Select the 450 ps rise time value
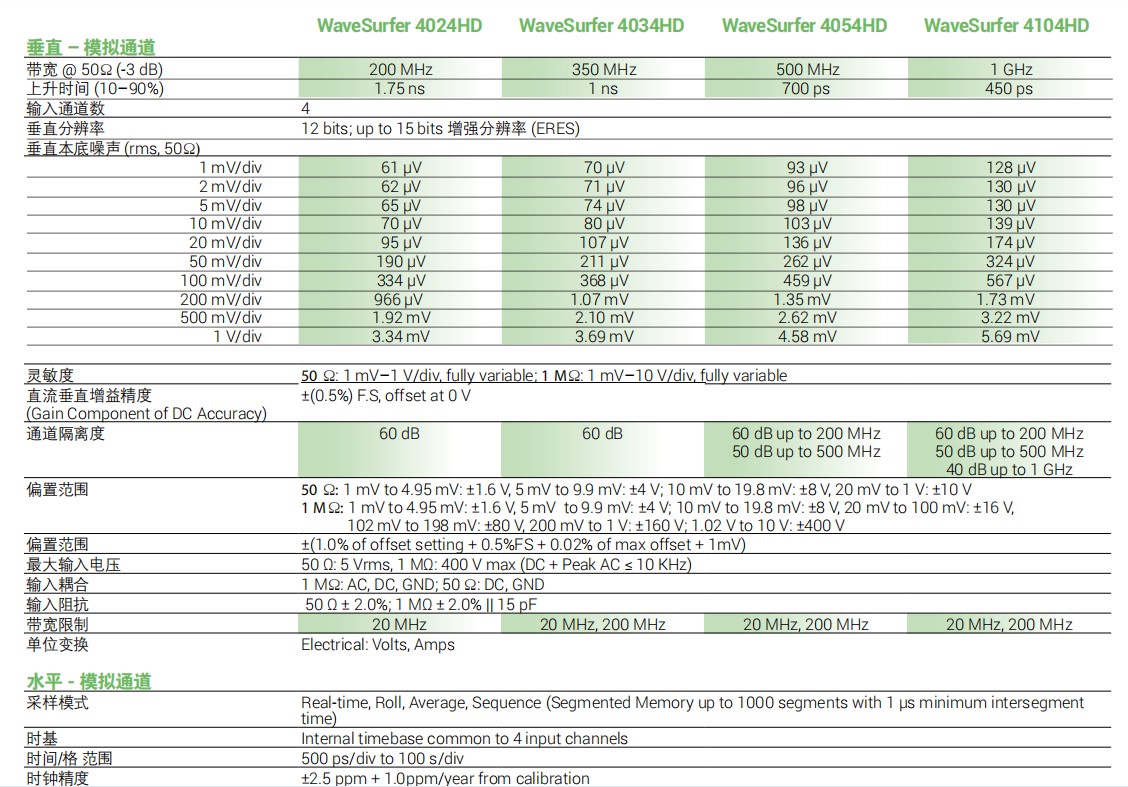Viewport: 1128px width, 787px height. pyautogui.click(x=1009, y=88)
